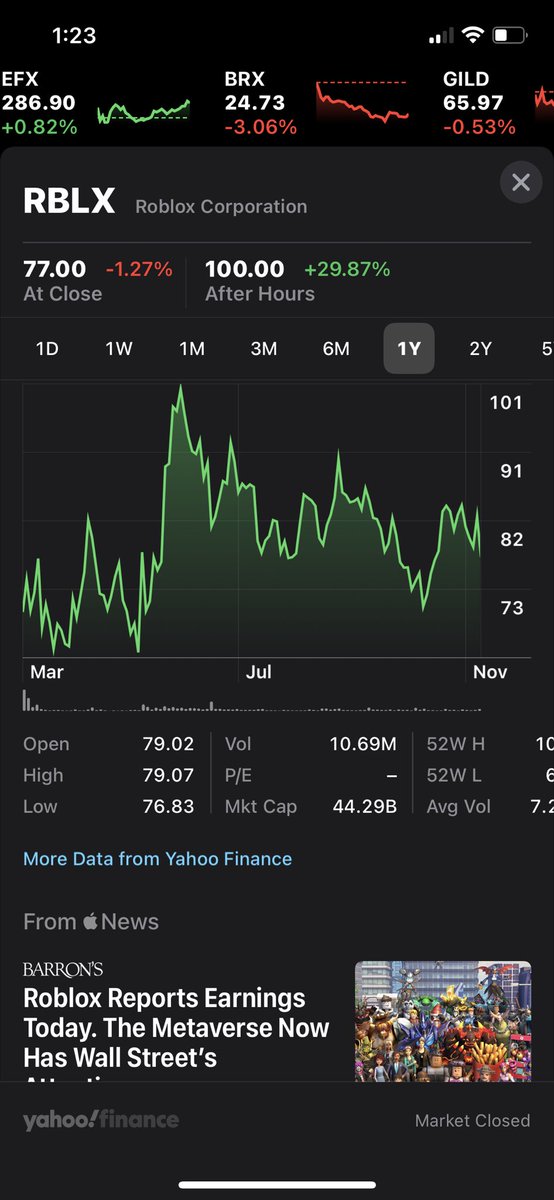Screen dimensions: 554x1200
Task: Tap the GILD ticker in the top strip
Action: tap(480, 103)
